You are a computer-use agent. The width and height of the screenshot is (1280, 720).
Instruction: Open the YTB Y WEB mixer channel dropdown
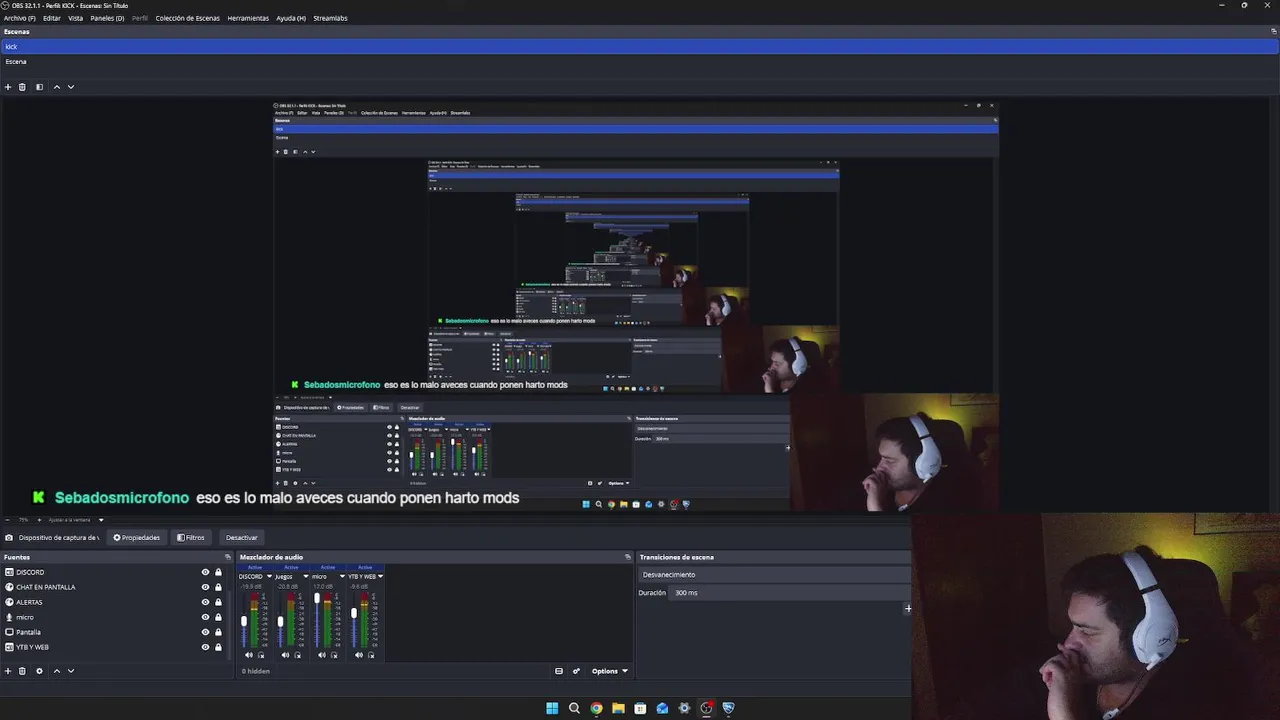380,576
